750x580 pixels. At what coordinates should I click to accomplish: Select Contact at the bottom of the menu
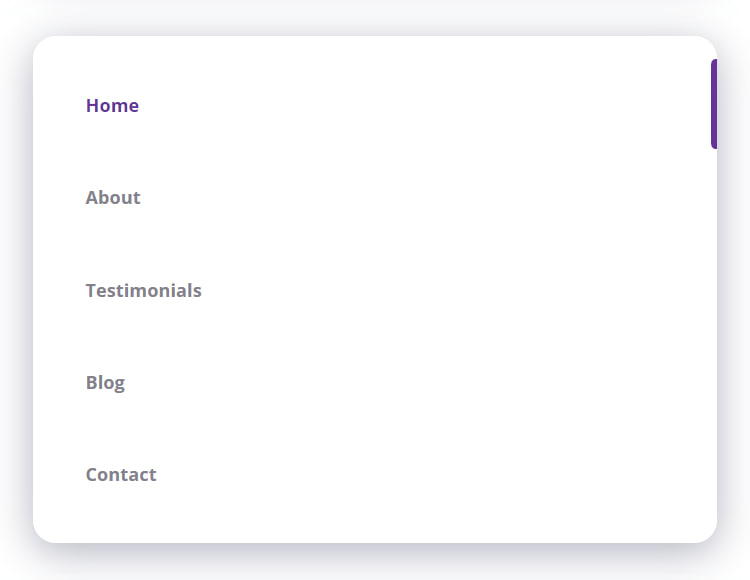pyautogui.click(x=121, y=475)
